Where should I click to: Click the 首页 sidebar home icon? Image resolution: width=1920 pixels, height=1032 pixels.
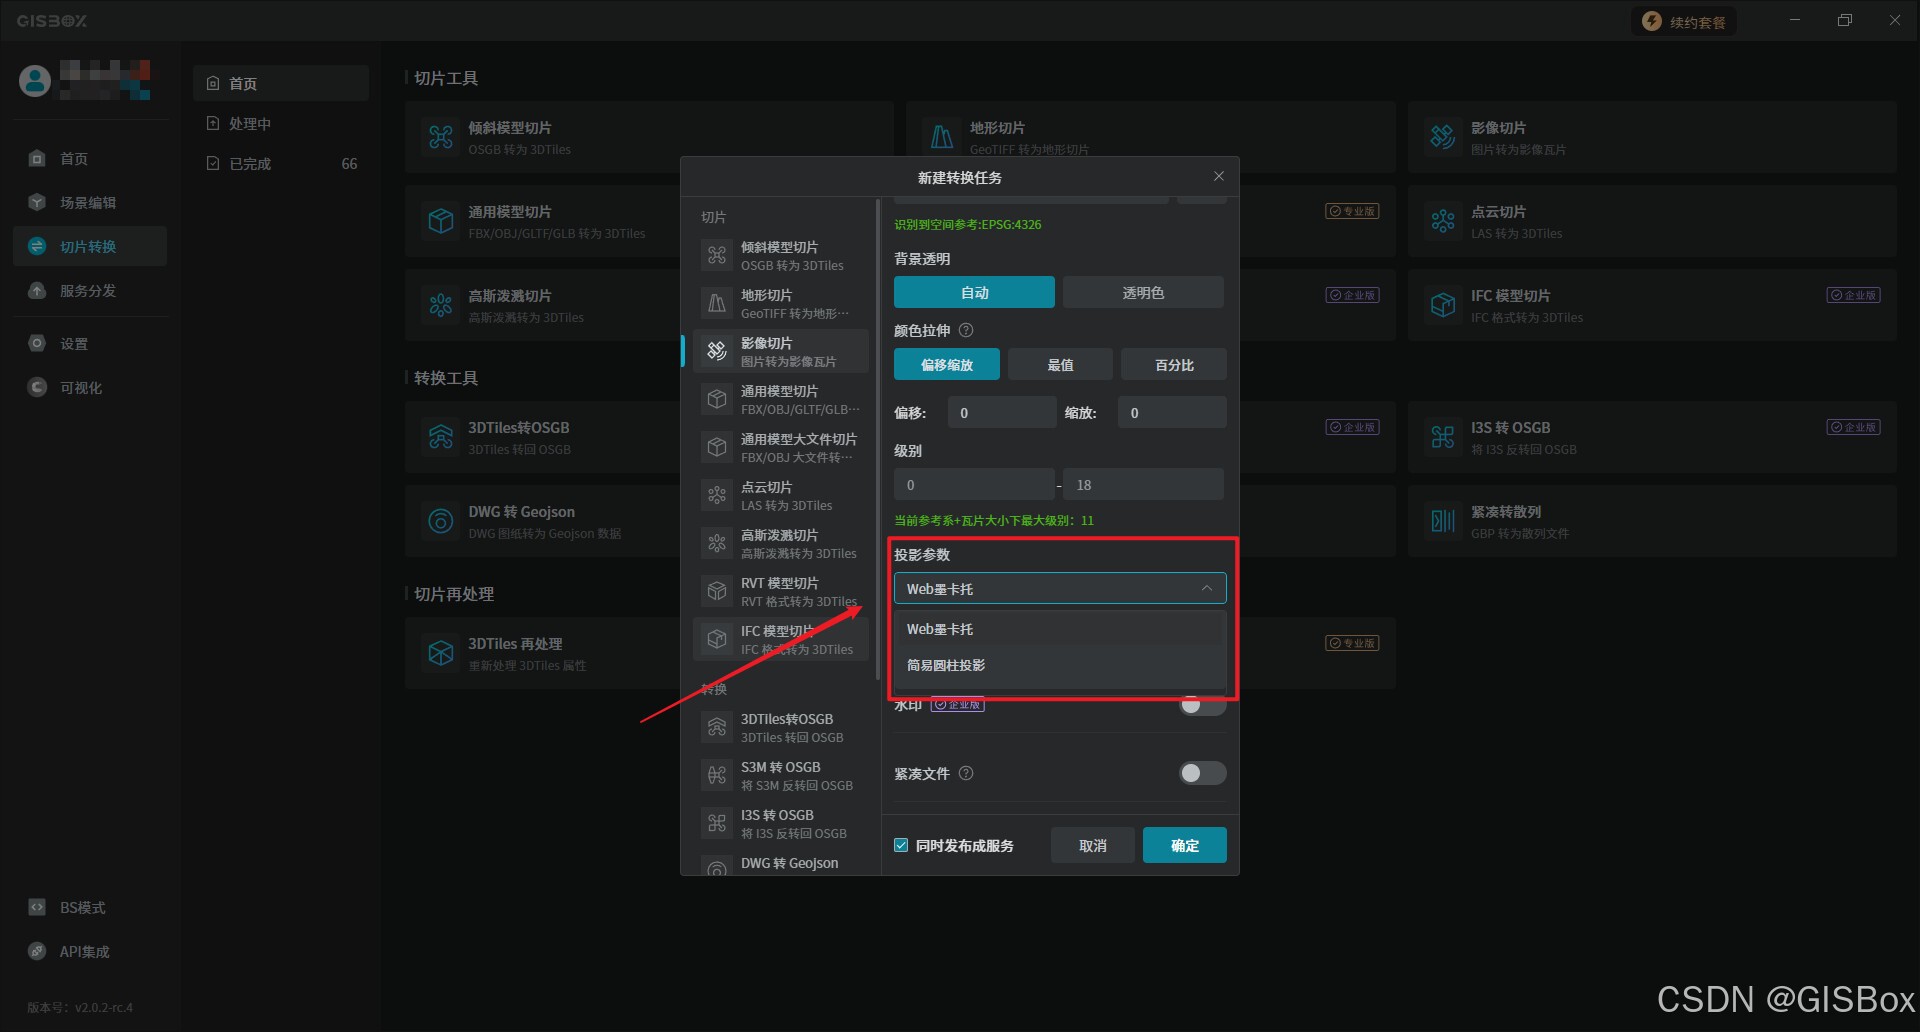[37, 159]
